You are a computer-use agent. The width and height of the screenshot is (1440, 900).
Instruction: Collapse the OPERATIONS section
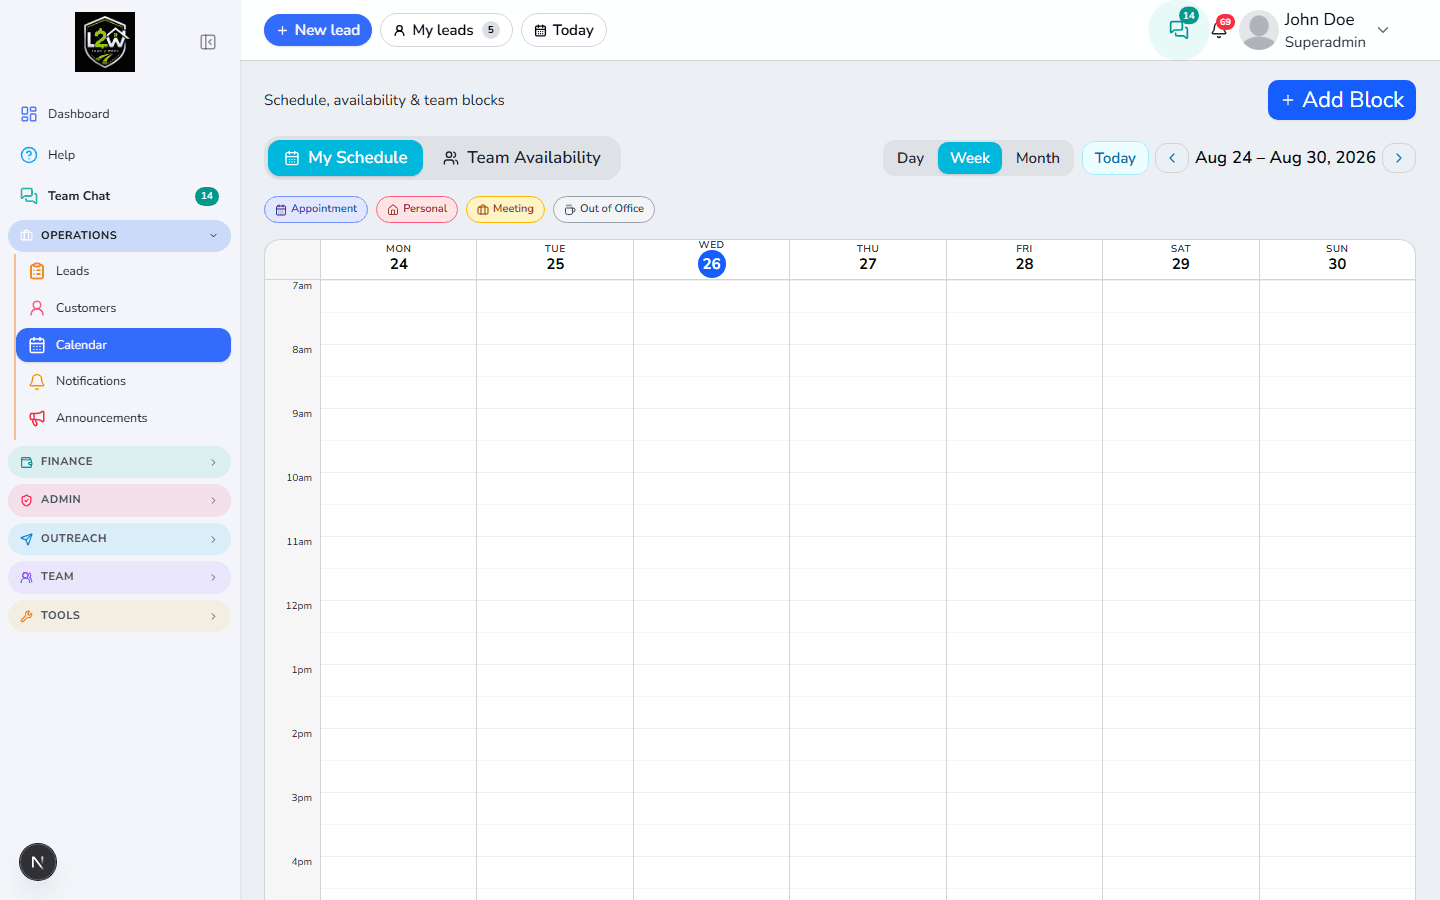coord(120,236)
